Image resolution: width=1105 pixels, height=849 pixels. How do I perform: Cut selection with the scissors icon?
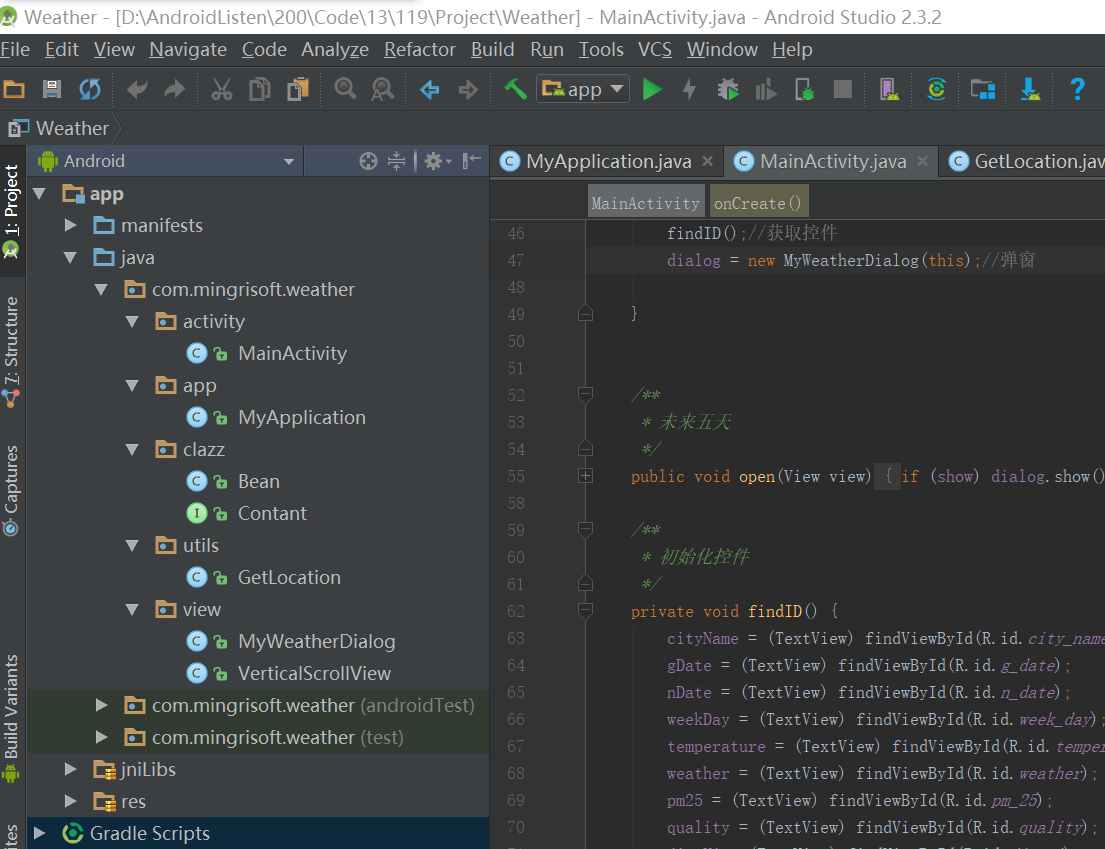(221, 89)
